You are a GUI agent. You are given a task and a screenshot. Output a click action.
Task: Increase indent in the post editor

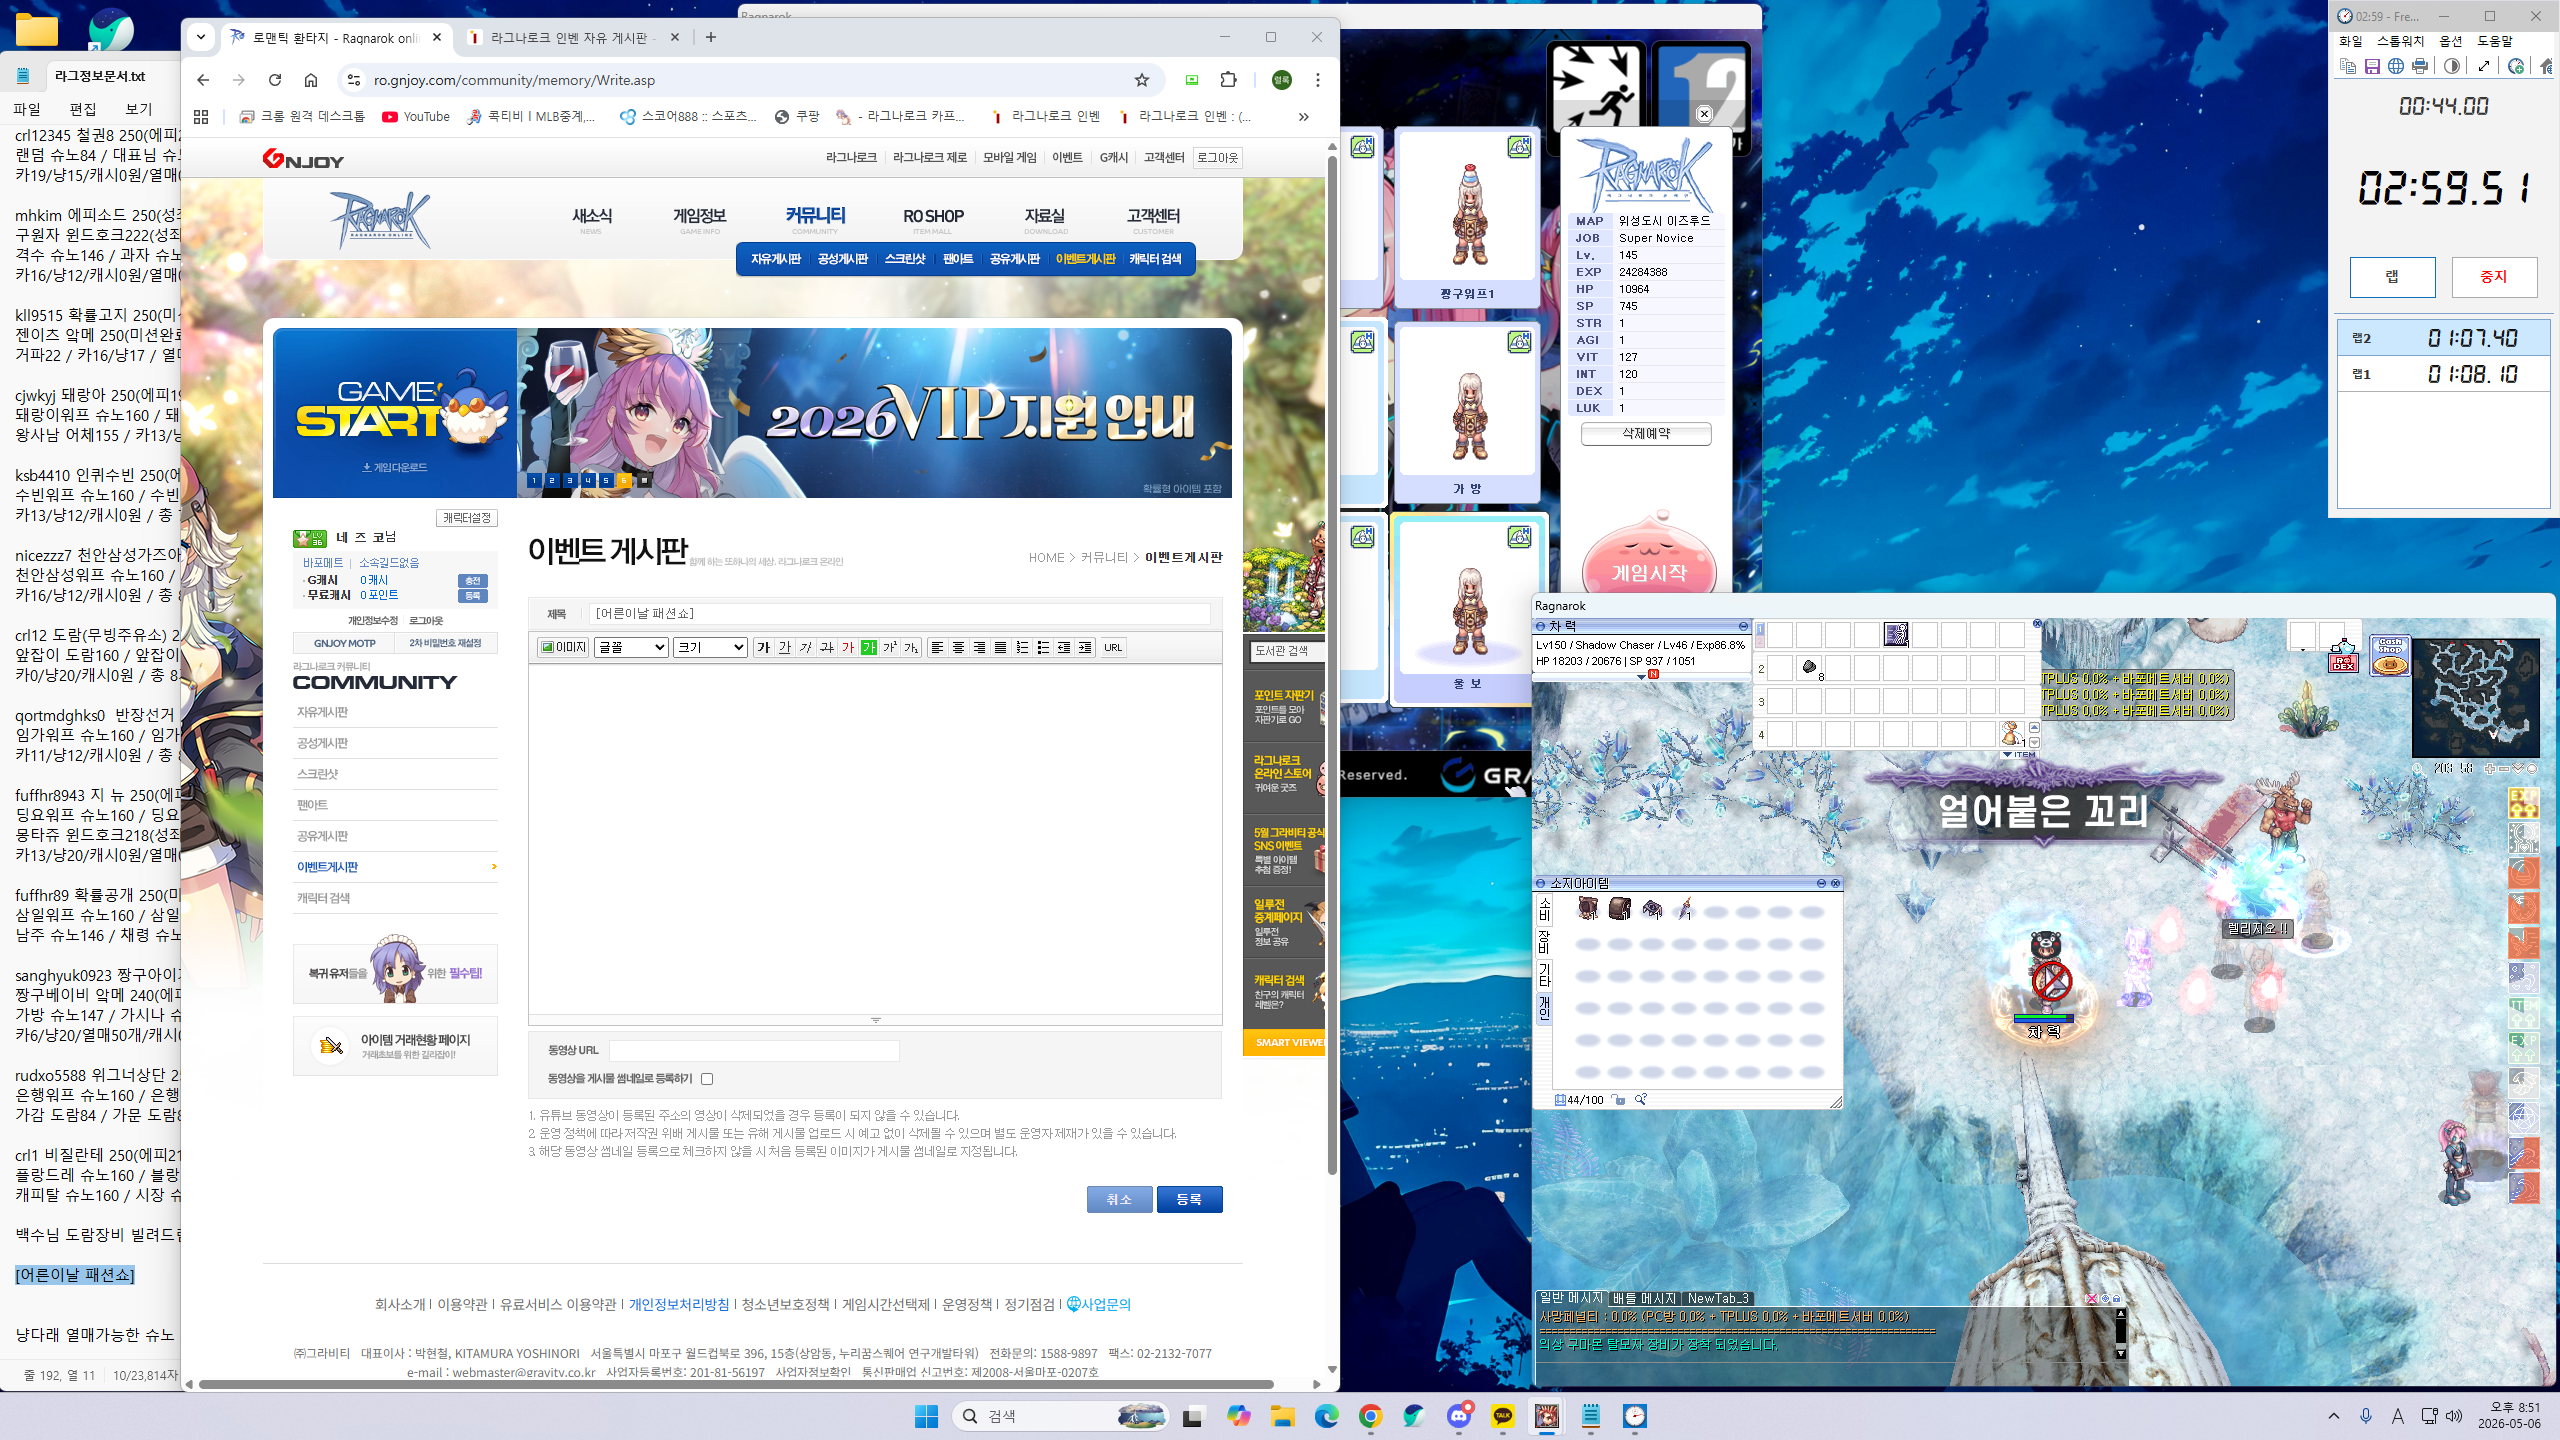(1085, 647)
